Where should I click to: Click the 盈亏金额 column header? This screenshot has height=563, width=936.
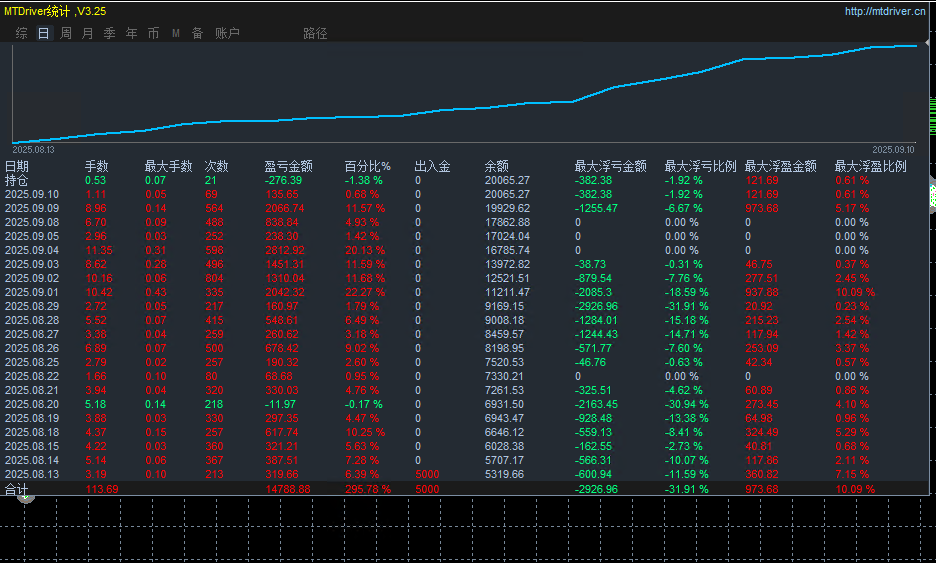pos(288,167)
